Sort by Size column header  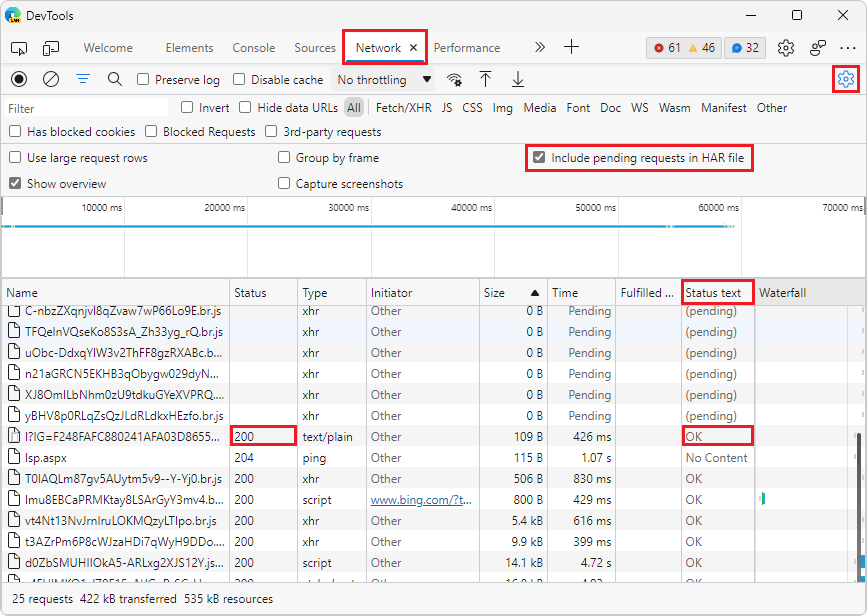point(512,293)
